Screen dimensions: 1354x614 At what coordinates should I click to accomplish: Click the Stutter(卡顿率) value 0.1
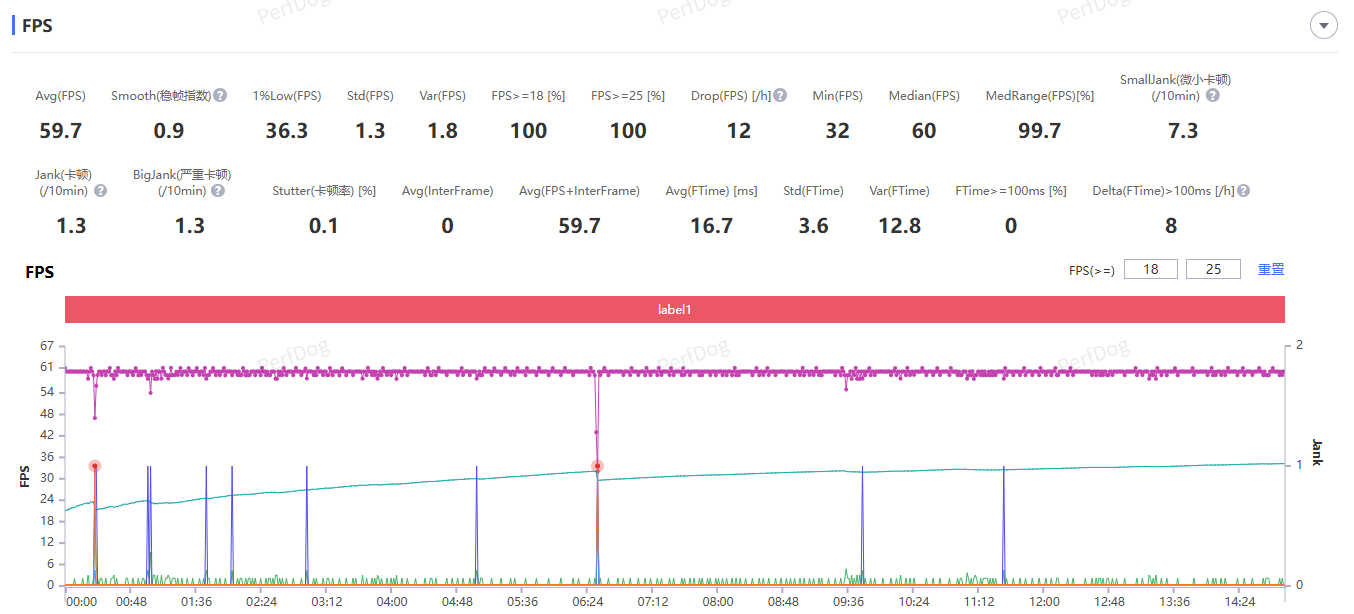click(323, 226)
